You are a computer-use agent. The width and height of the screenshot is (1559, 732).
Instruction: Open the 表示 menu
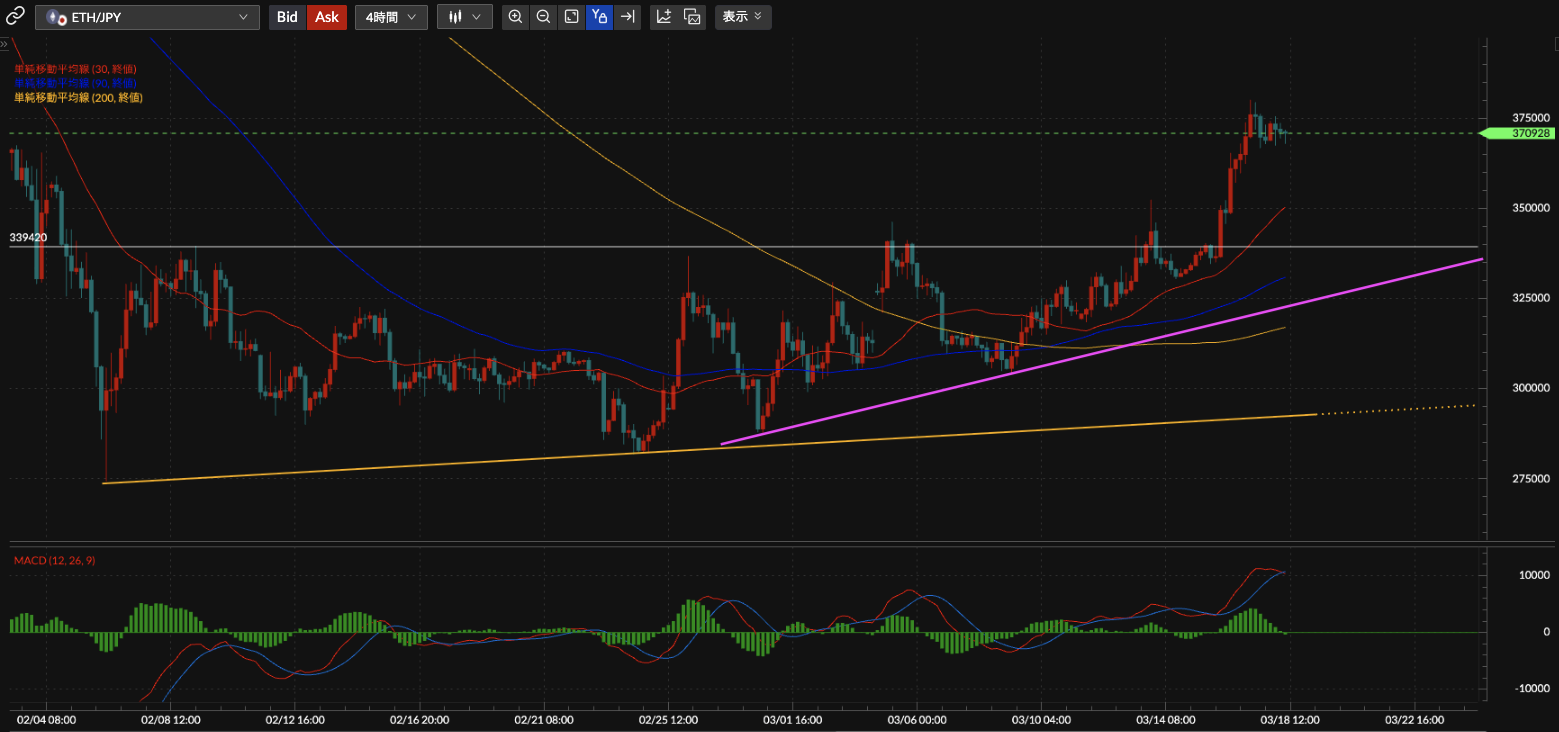tap(742, 17)
